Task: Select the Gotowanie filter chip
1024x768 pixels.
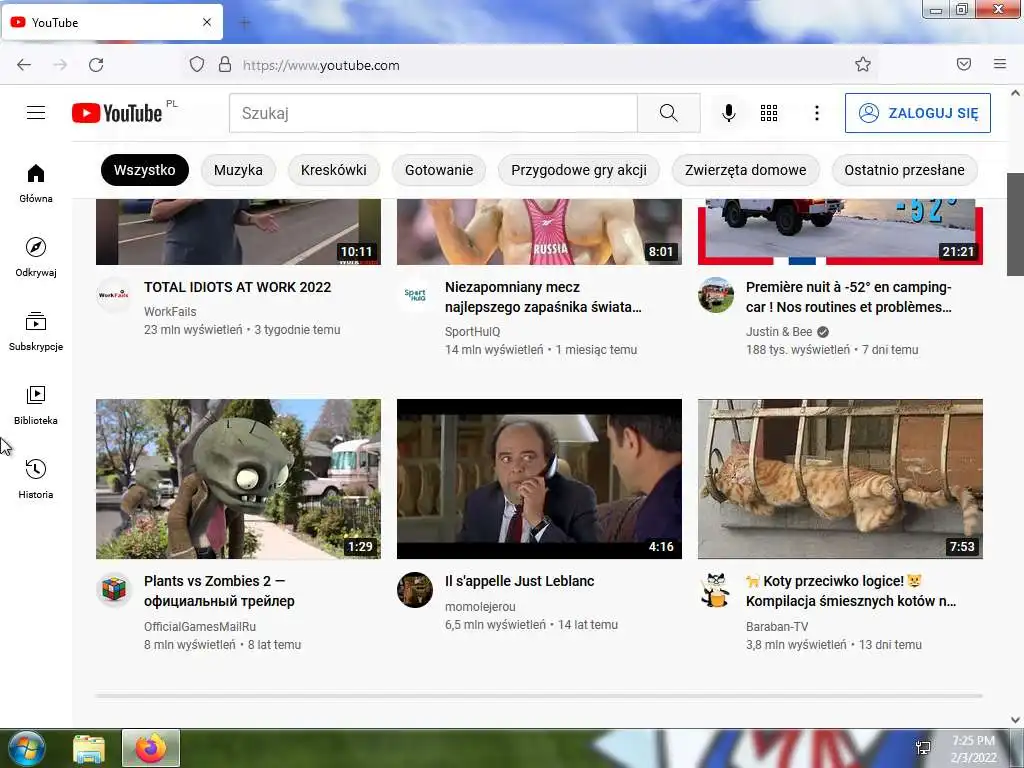Action: point(439,170)
